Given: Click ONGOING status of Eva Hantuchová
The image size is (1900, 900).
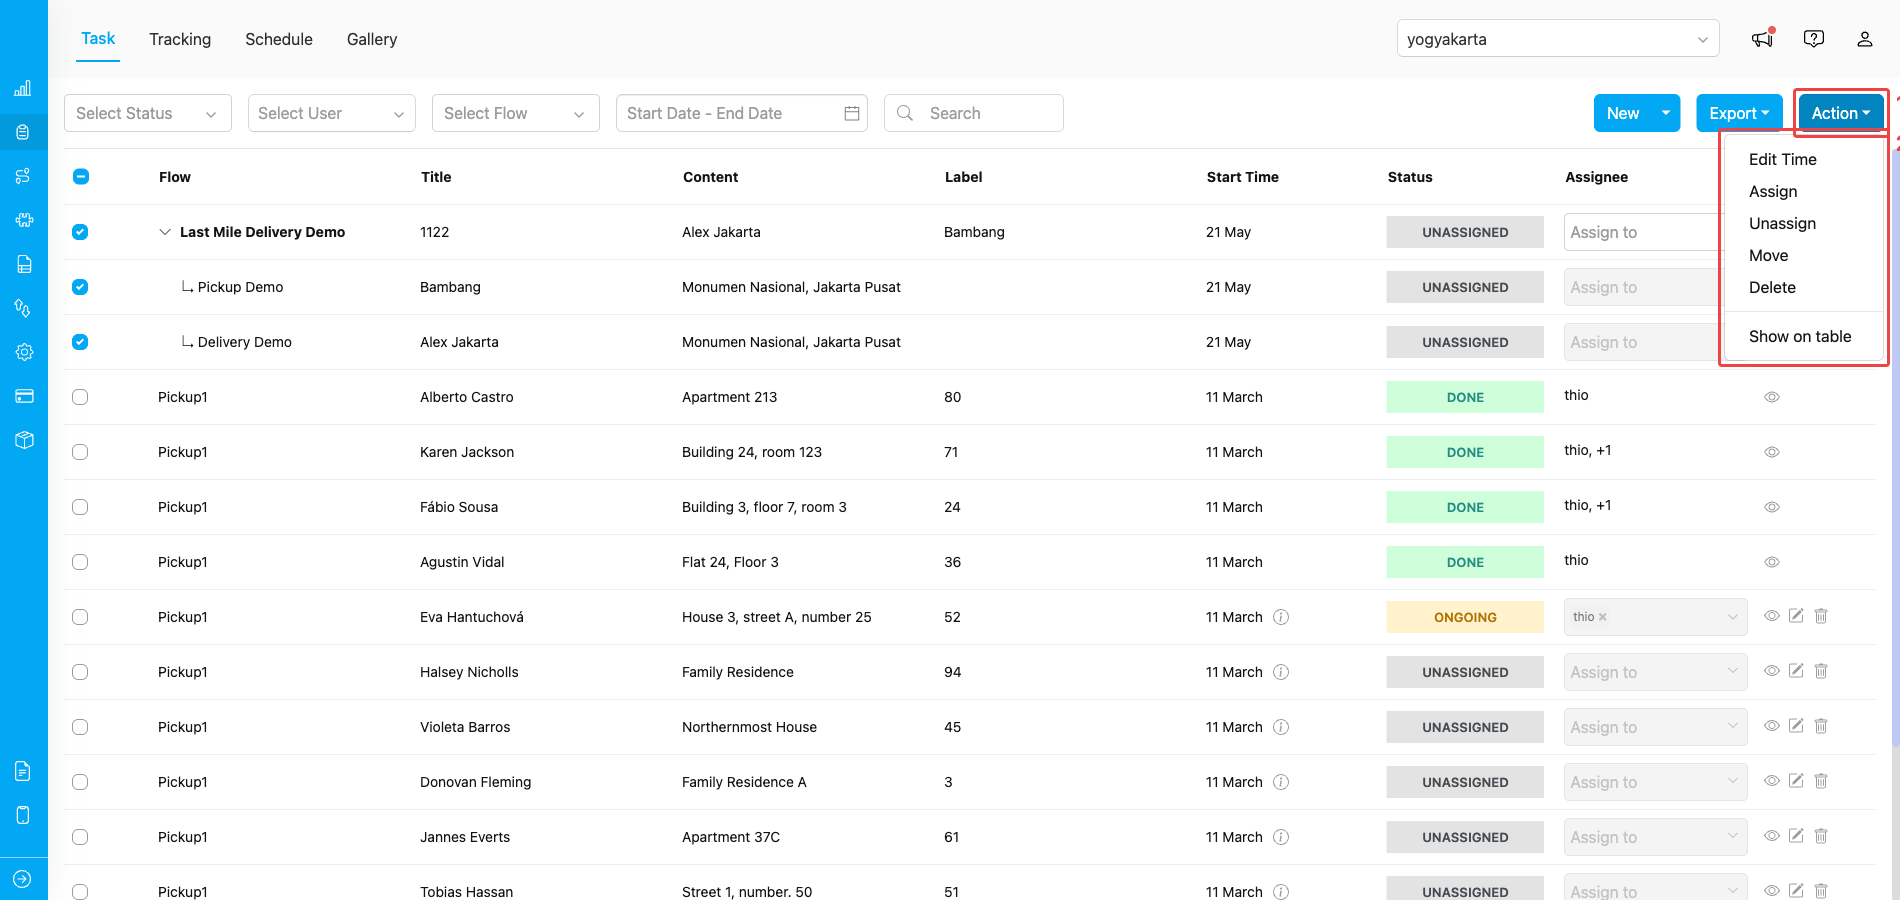Looking at the screenshot, I should pos(1465,617).
